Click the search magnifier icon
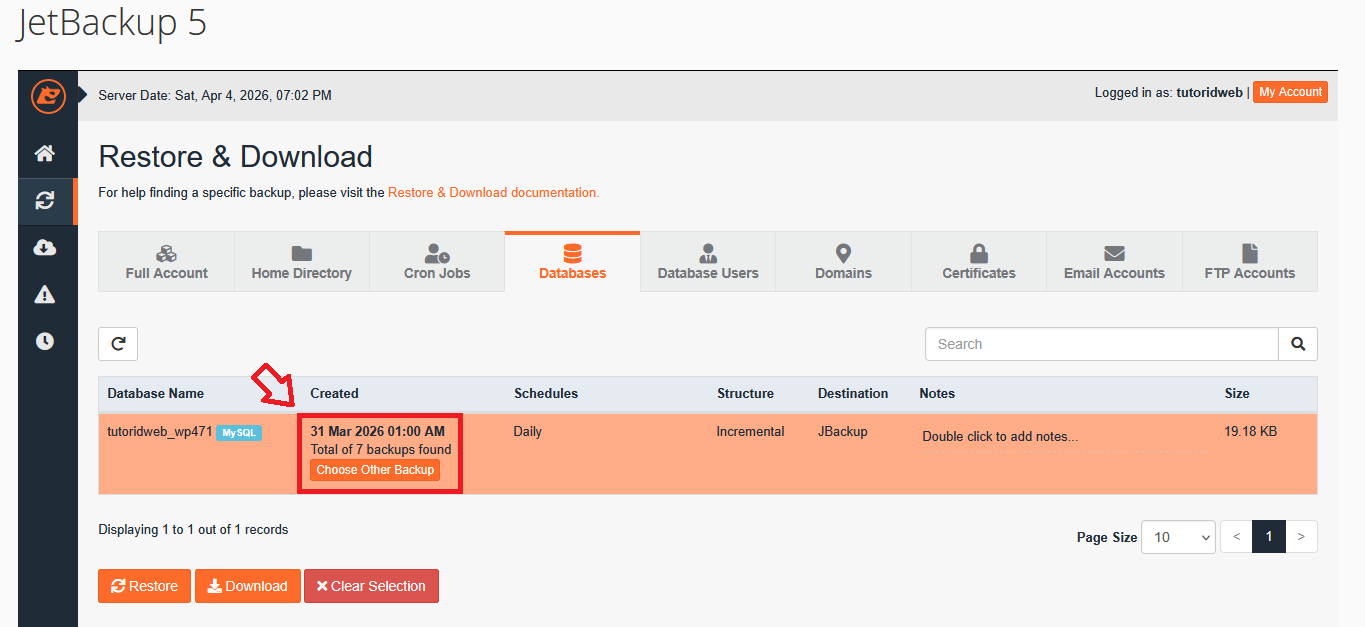 [x=1297, y=343]
